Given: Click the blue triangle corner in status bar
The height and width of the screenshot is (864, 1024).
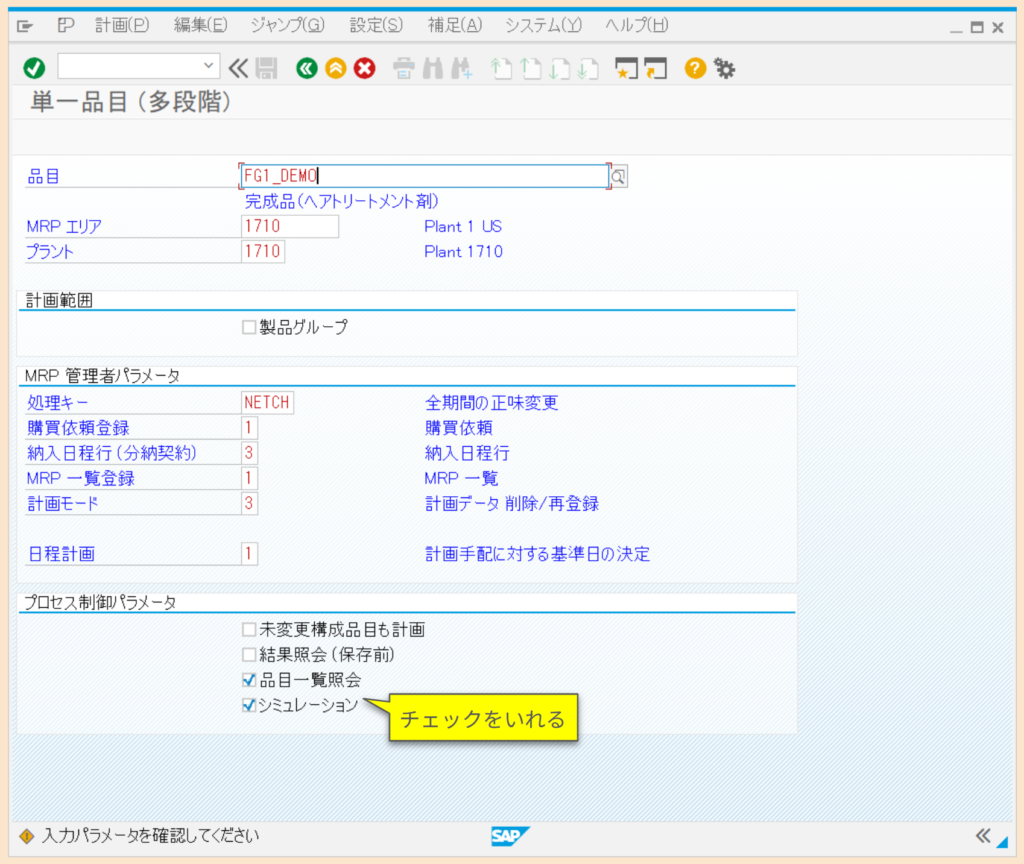Looking at the screenshot, I should (x=1002, y=842).
